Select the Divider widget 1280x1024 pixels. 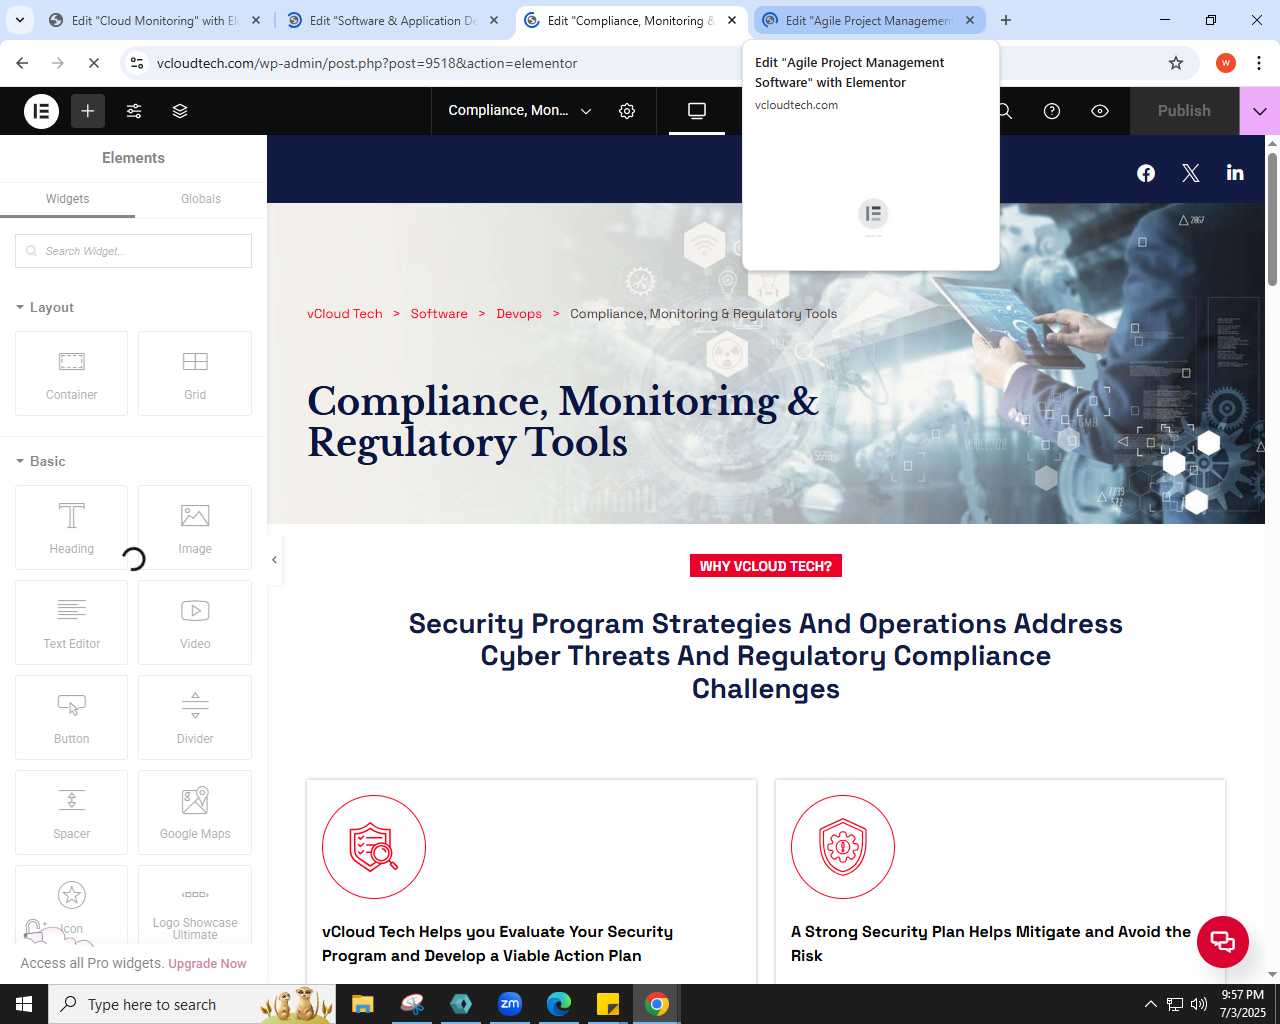pos(195,717)
